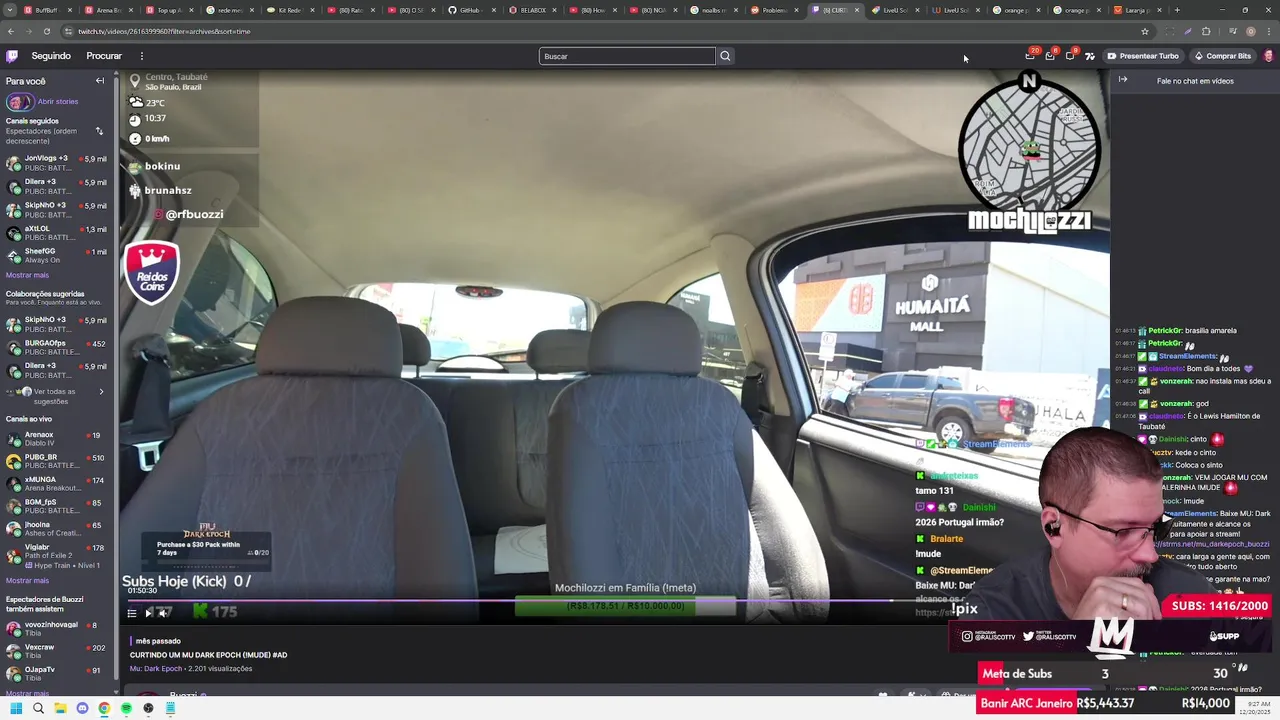Click the Presentear Turbo button

click(x=1143, y=56)
